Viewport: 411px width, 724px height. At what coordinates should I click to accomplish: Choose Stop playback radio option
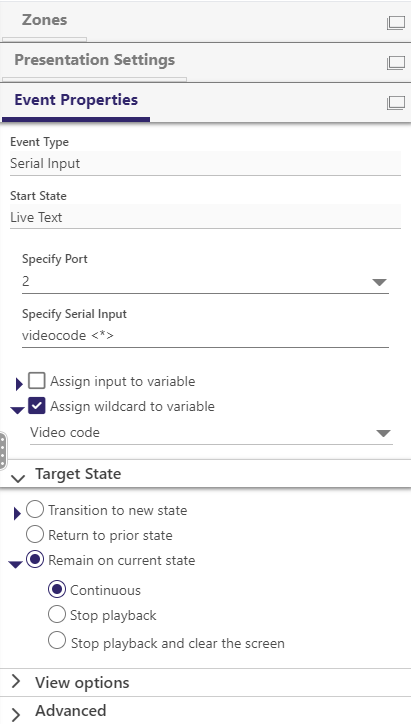coord(57,615)
